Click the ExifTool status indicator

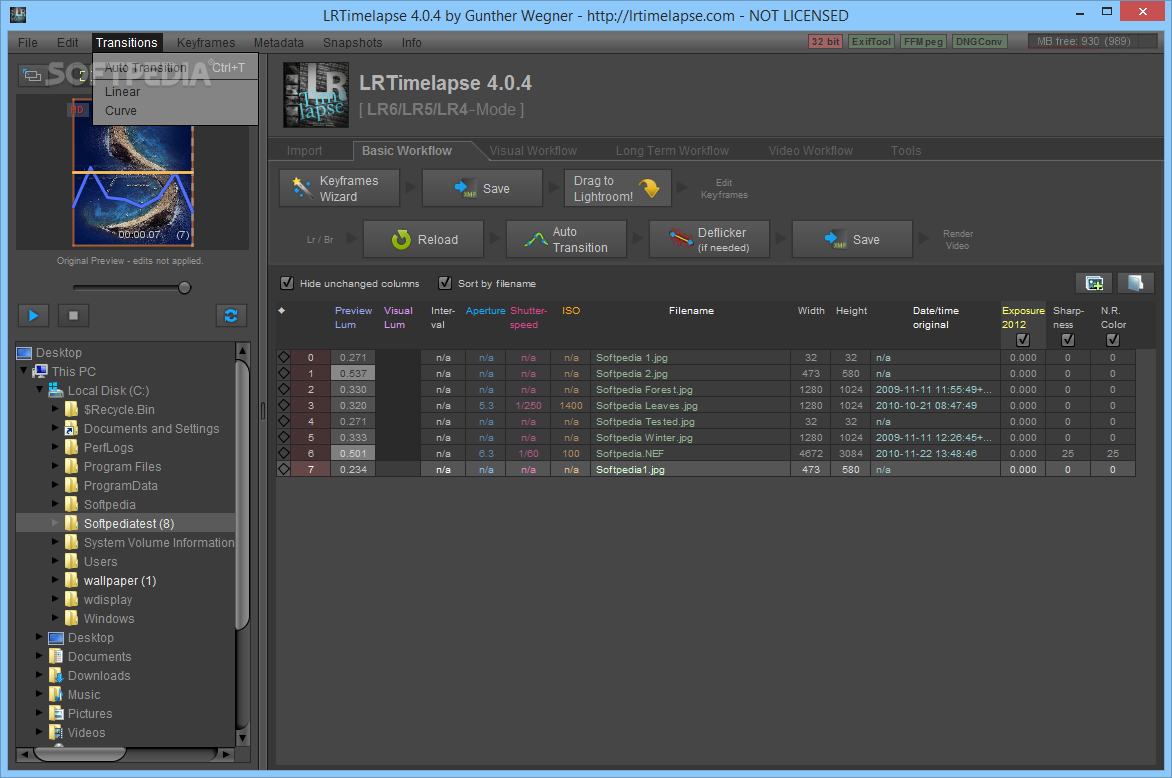point(872,42)
